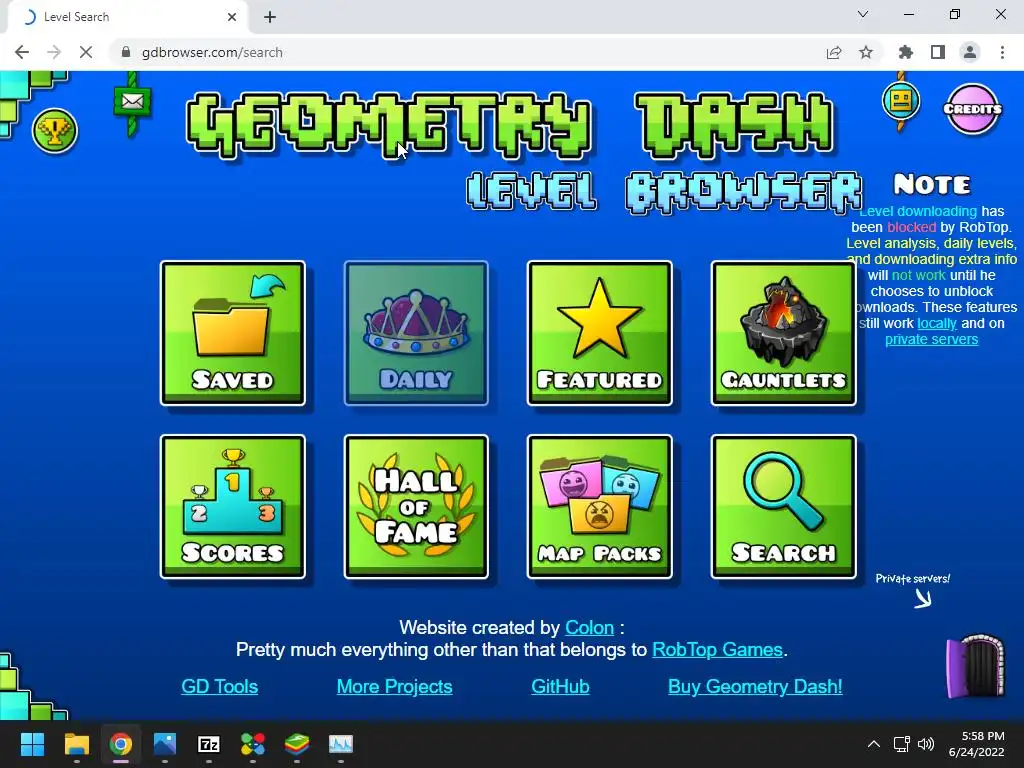Open the Windows Start menu
Image resolution: width=1024 pixels, height=768 pixels.
coord(32,744)
